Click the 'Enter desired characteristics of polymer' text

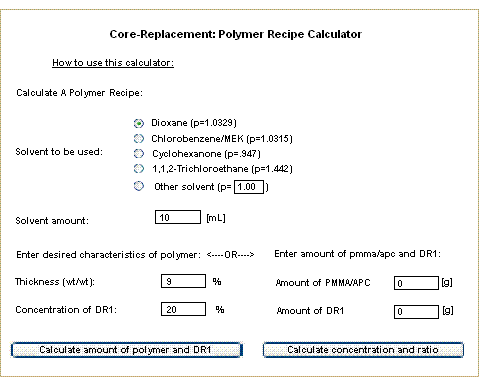[x=108, y=255]
